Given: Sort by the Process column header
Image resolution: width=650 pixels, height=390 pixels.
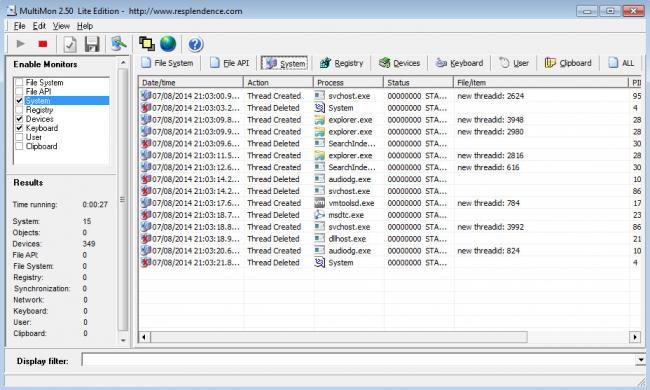Looking at the screenshot, I should (348, 82).
